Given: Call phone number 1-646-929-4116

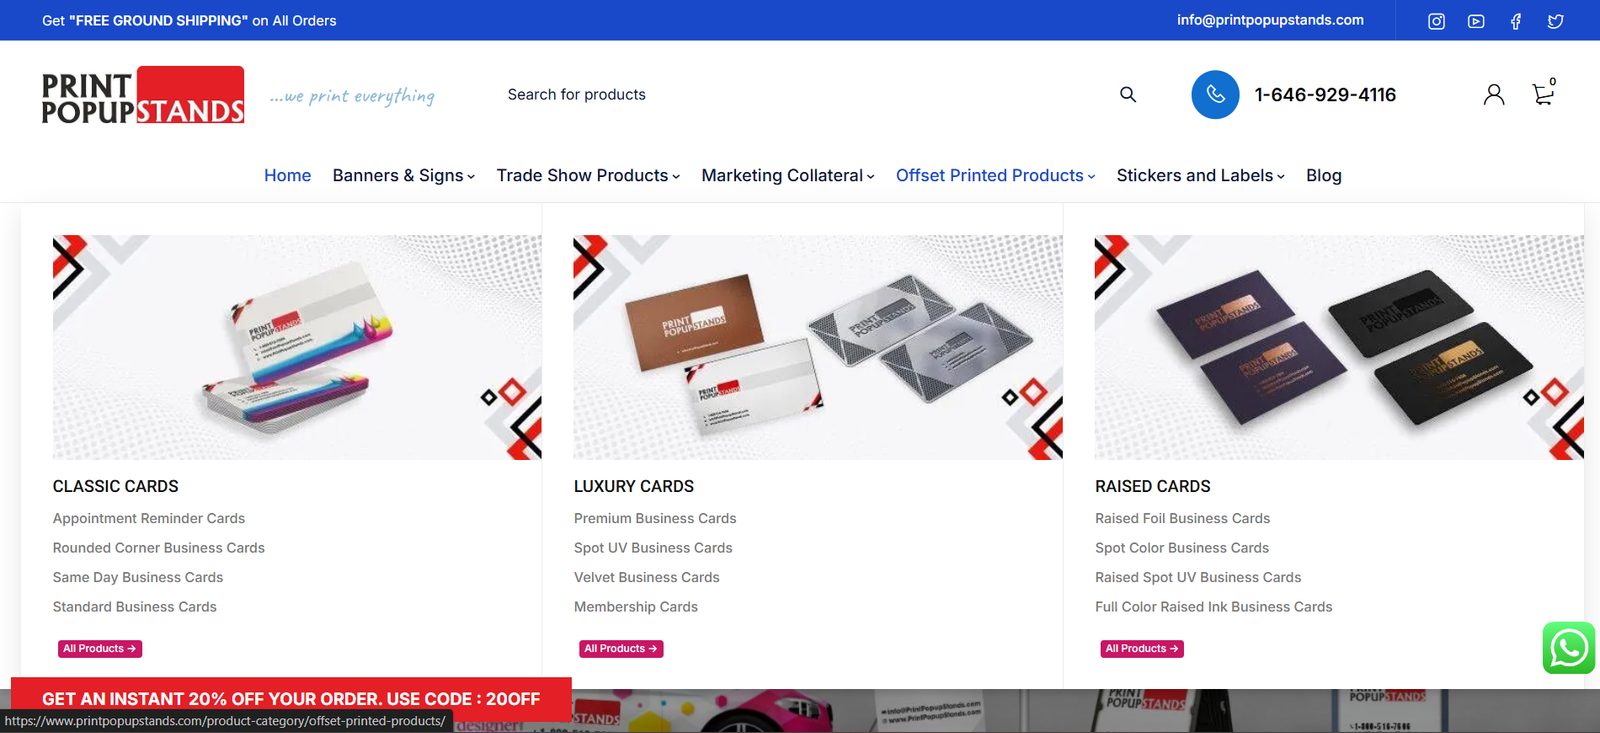Looking at the screenshot, I should 1325,94.
